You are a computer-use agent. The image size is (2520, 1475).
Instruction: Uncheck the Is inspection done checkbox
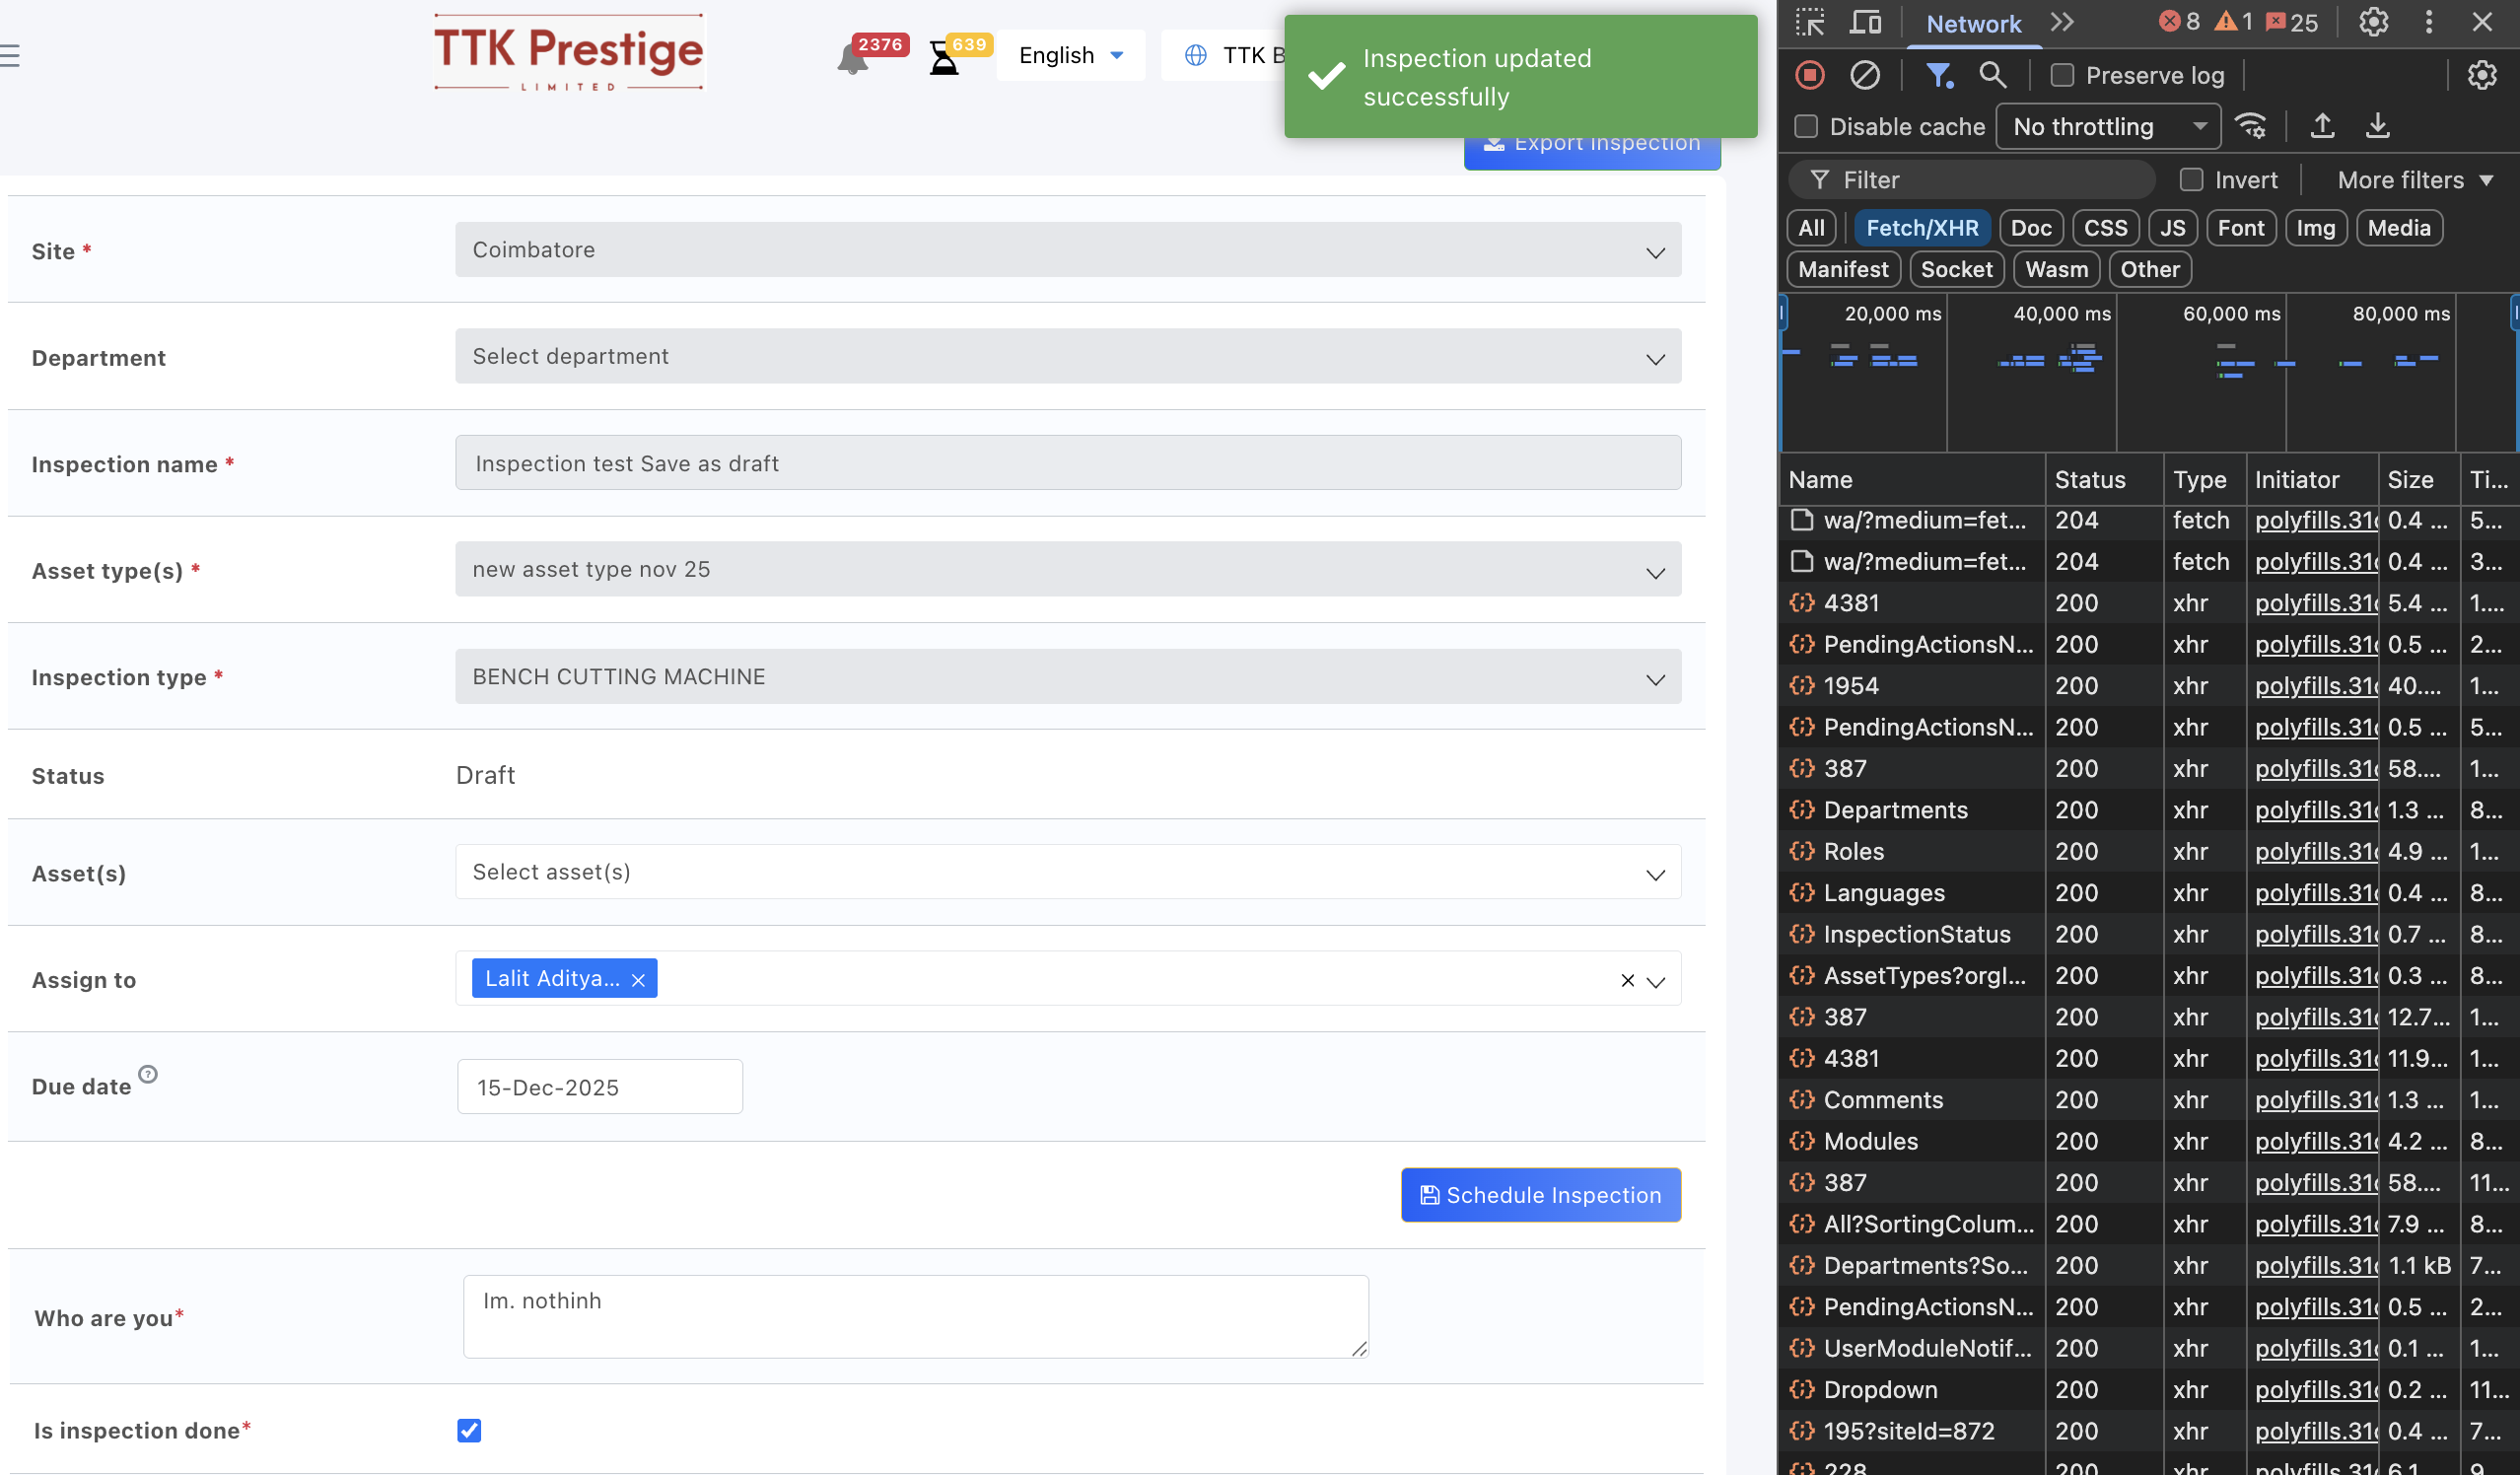469,1430
